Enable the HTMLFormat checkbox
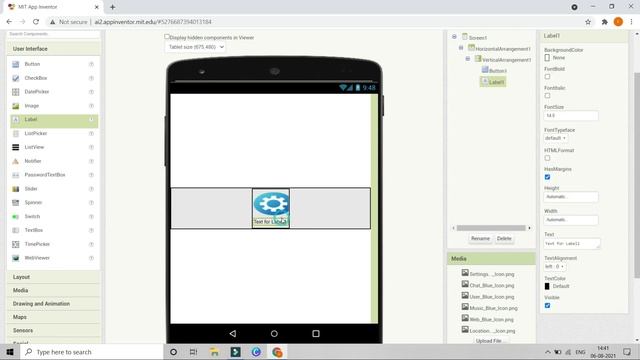The image size is (640, 360). point(547,158)
